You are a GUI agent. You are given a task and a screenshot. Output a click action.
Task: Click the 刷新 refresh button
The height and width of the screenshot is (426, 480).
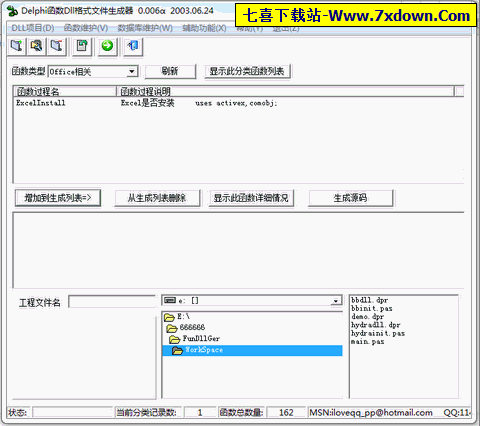pyautogui.click(x=170, y=71)
